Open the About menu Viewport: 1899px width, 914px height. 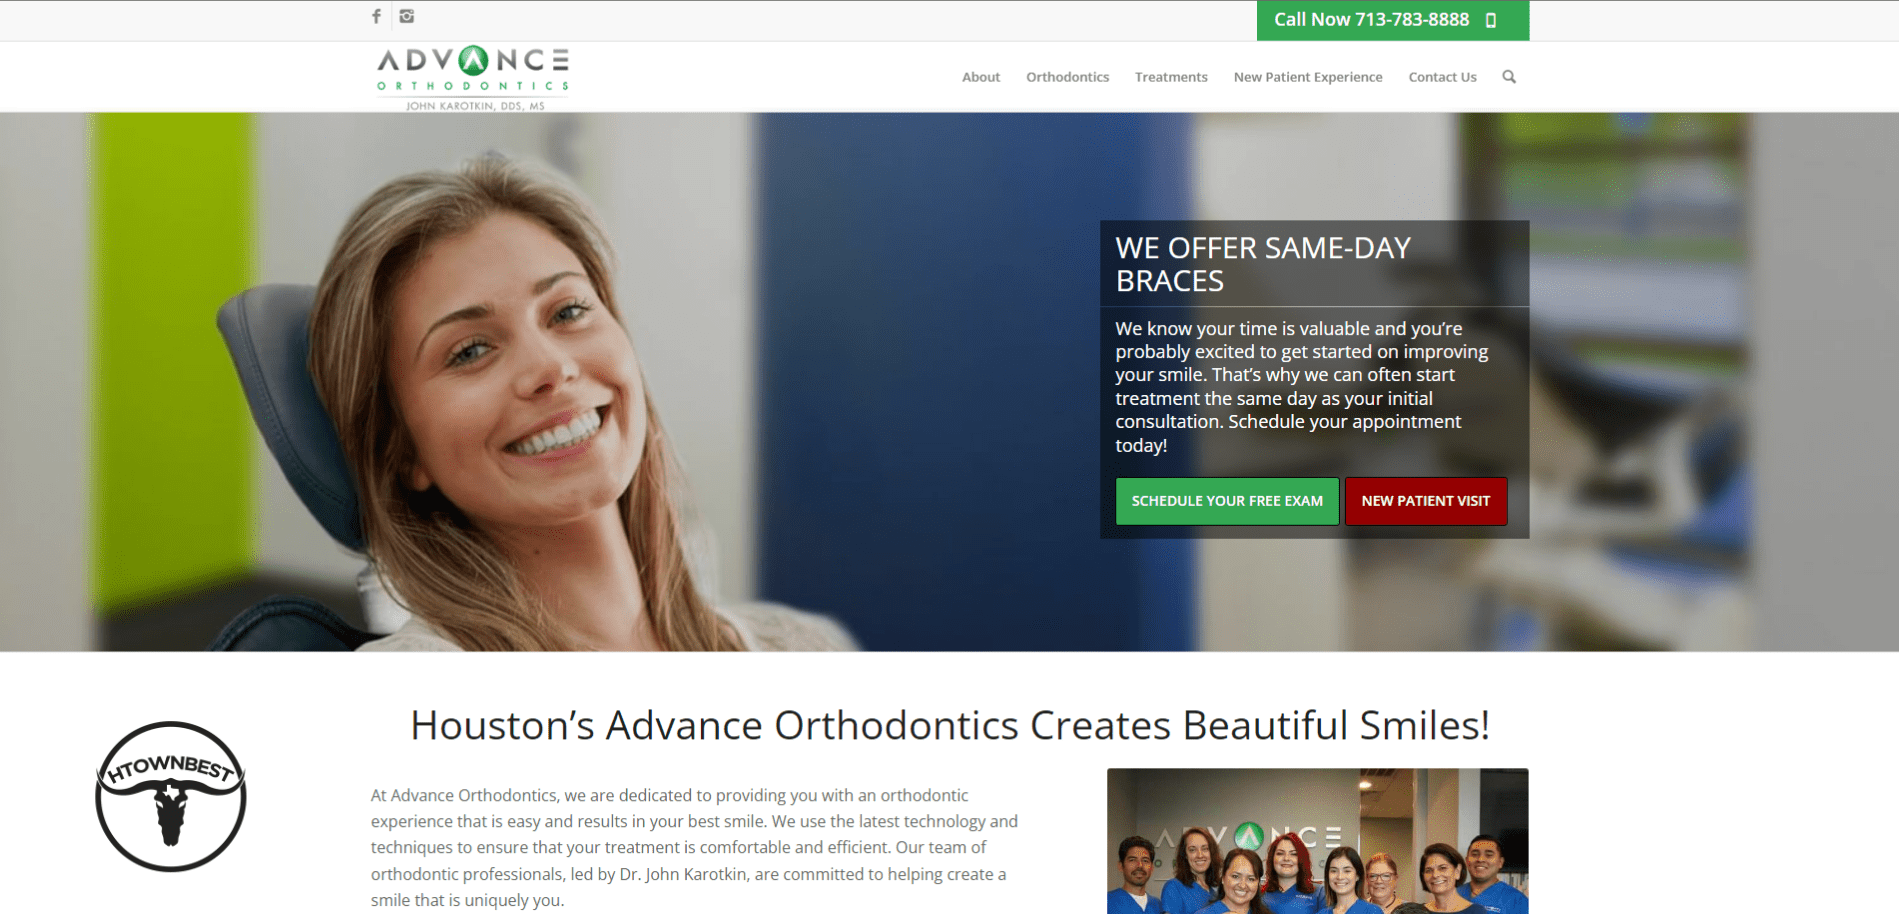[x=981, y=77]
